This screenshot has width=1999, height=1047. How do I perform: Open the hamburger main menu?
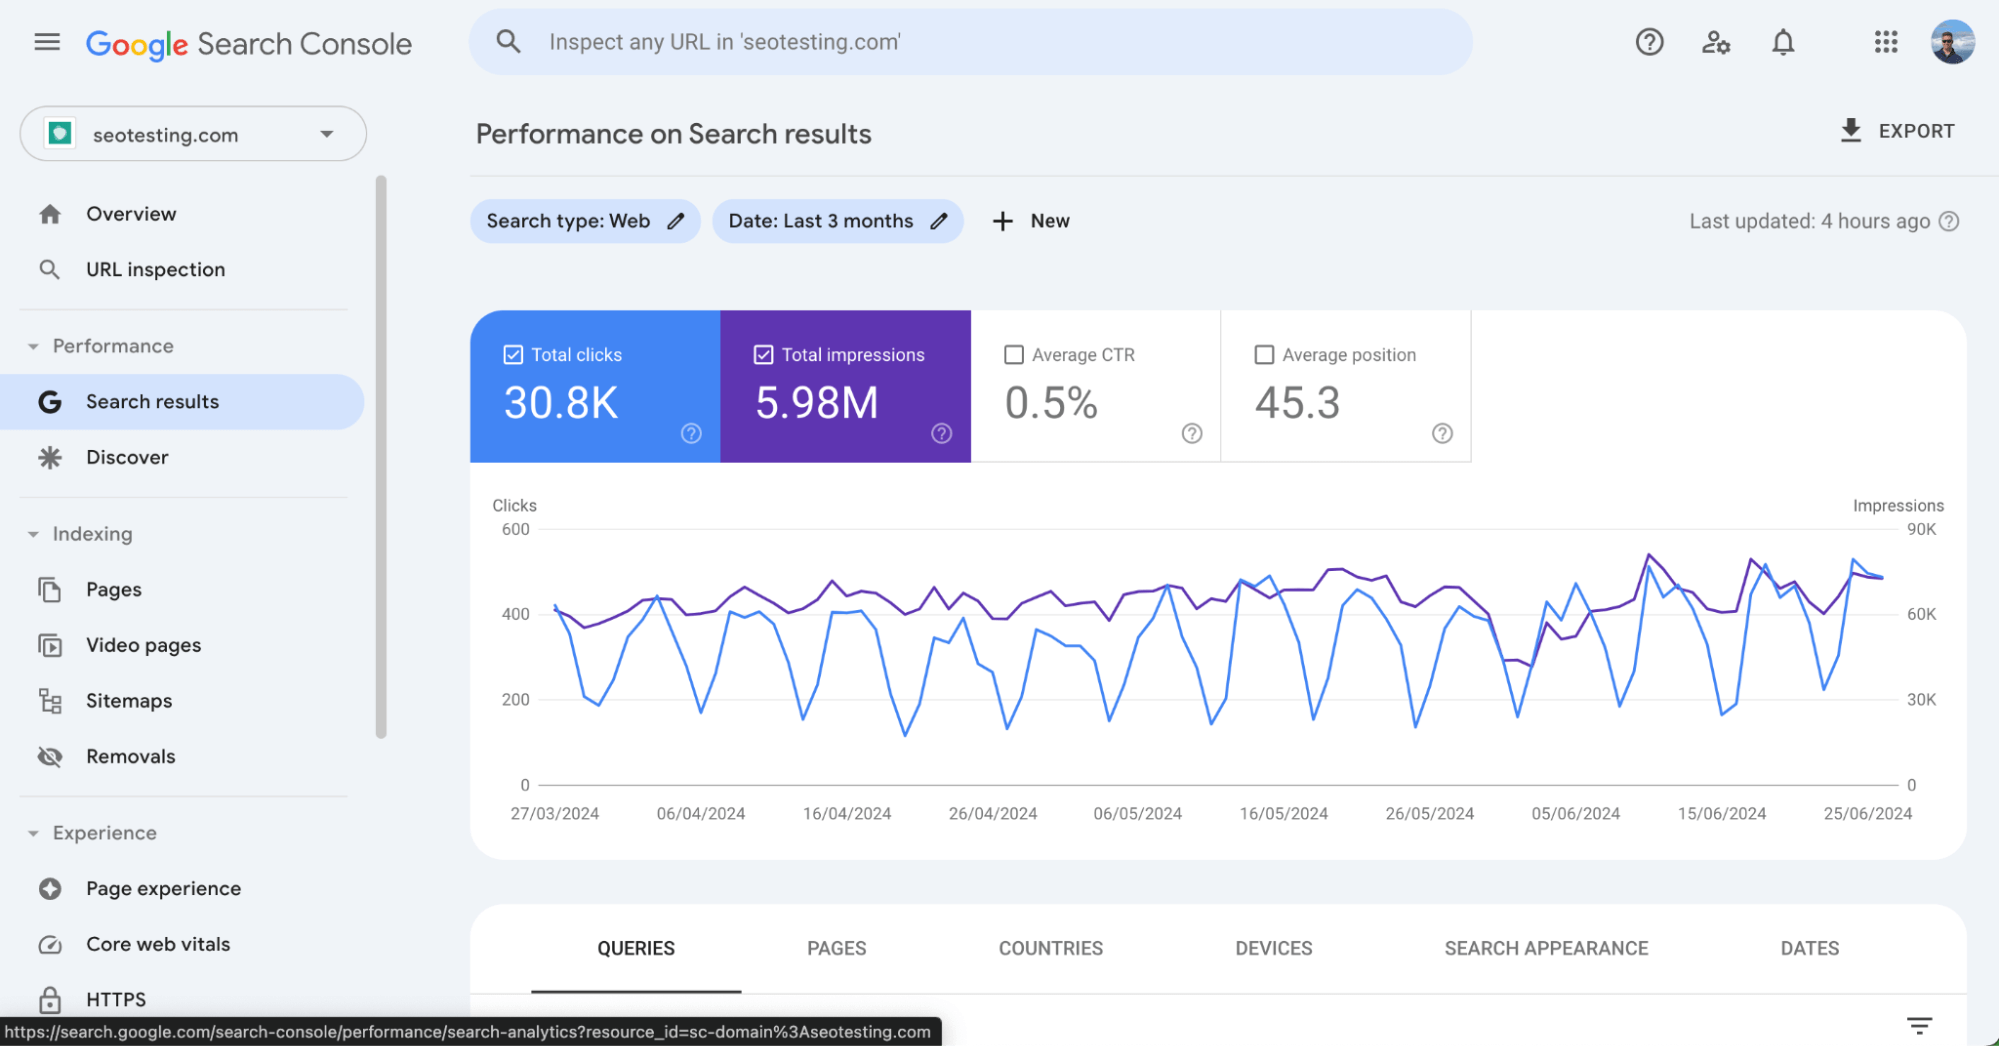[x=47, y=42]
